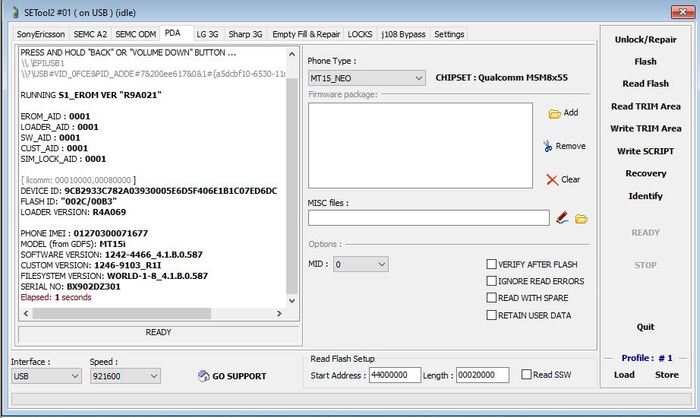The width and height of the screenshot is (700, 418).
Task: Open the Phone Type dropdown MT15_NEO
Action: [366, 78]
